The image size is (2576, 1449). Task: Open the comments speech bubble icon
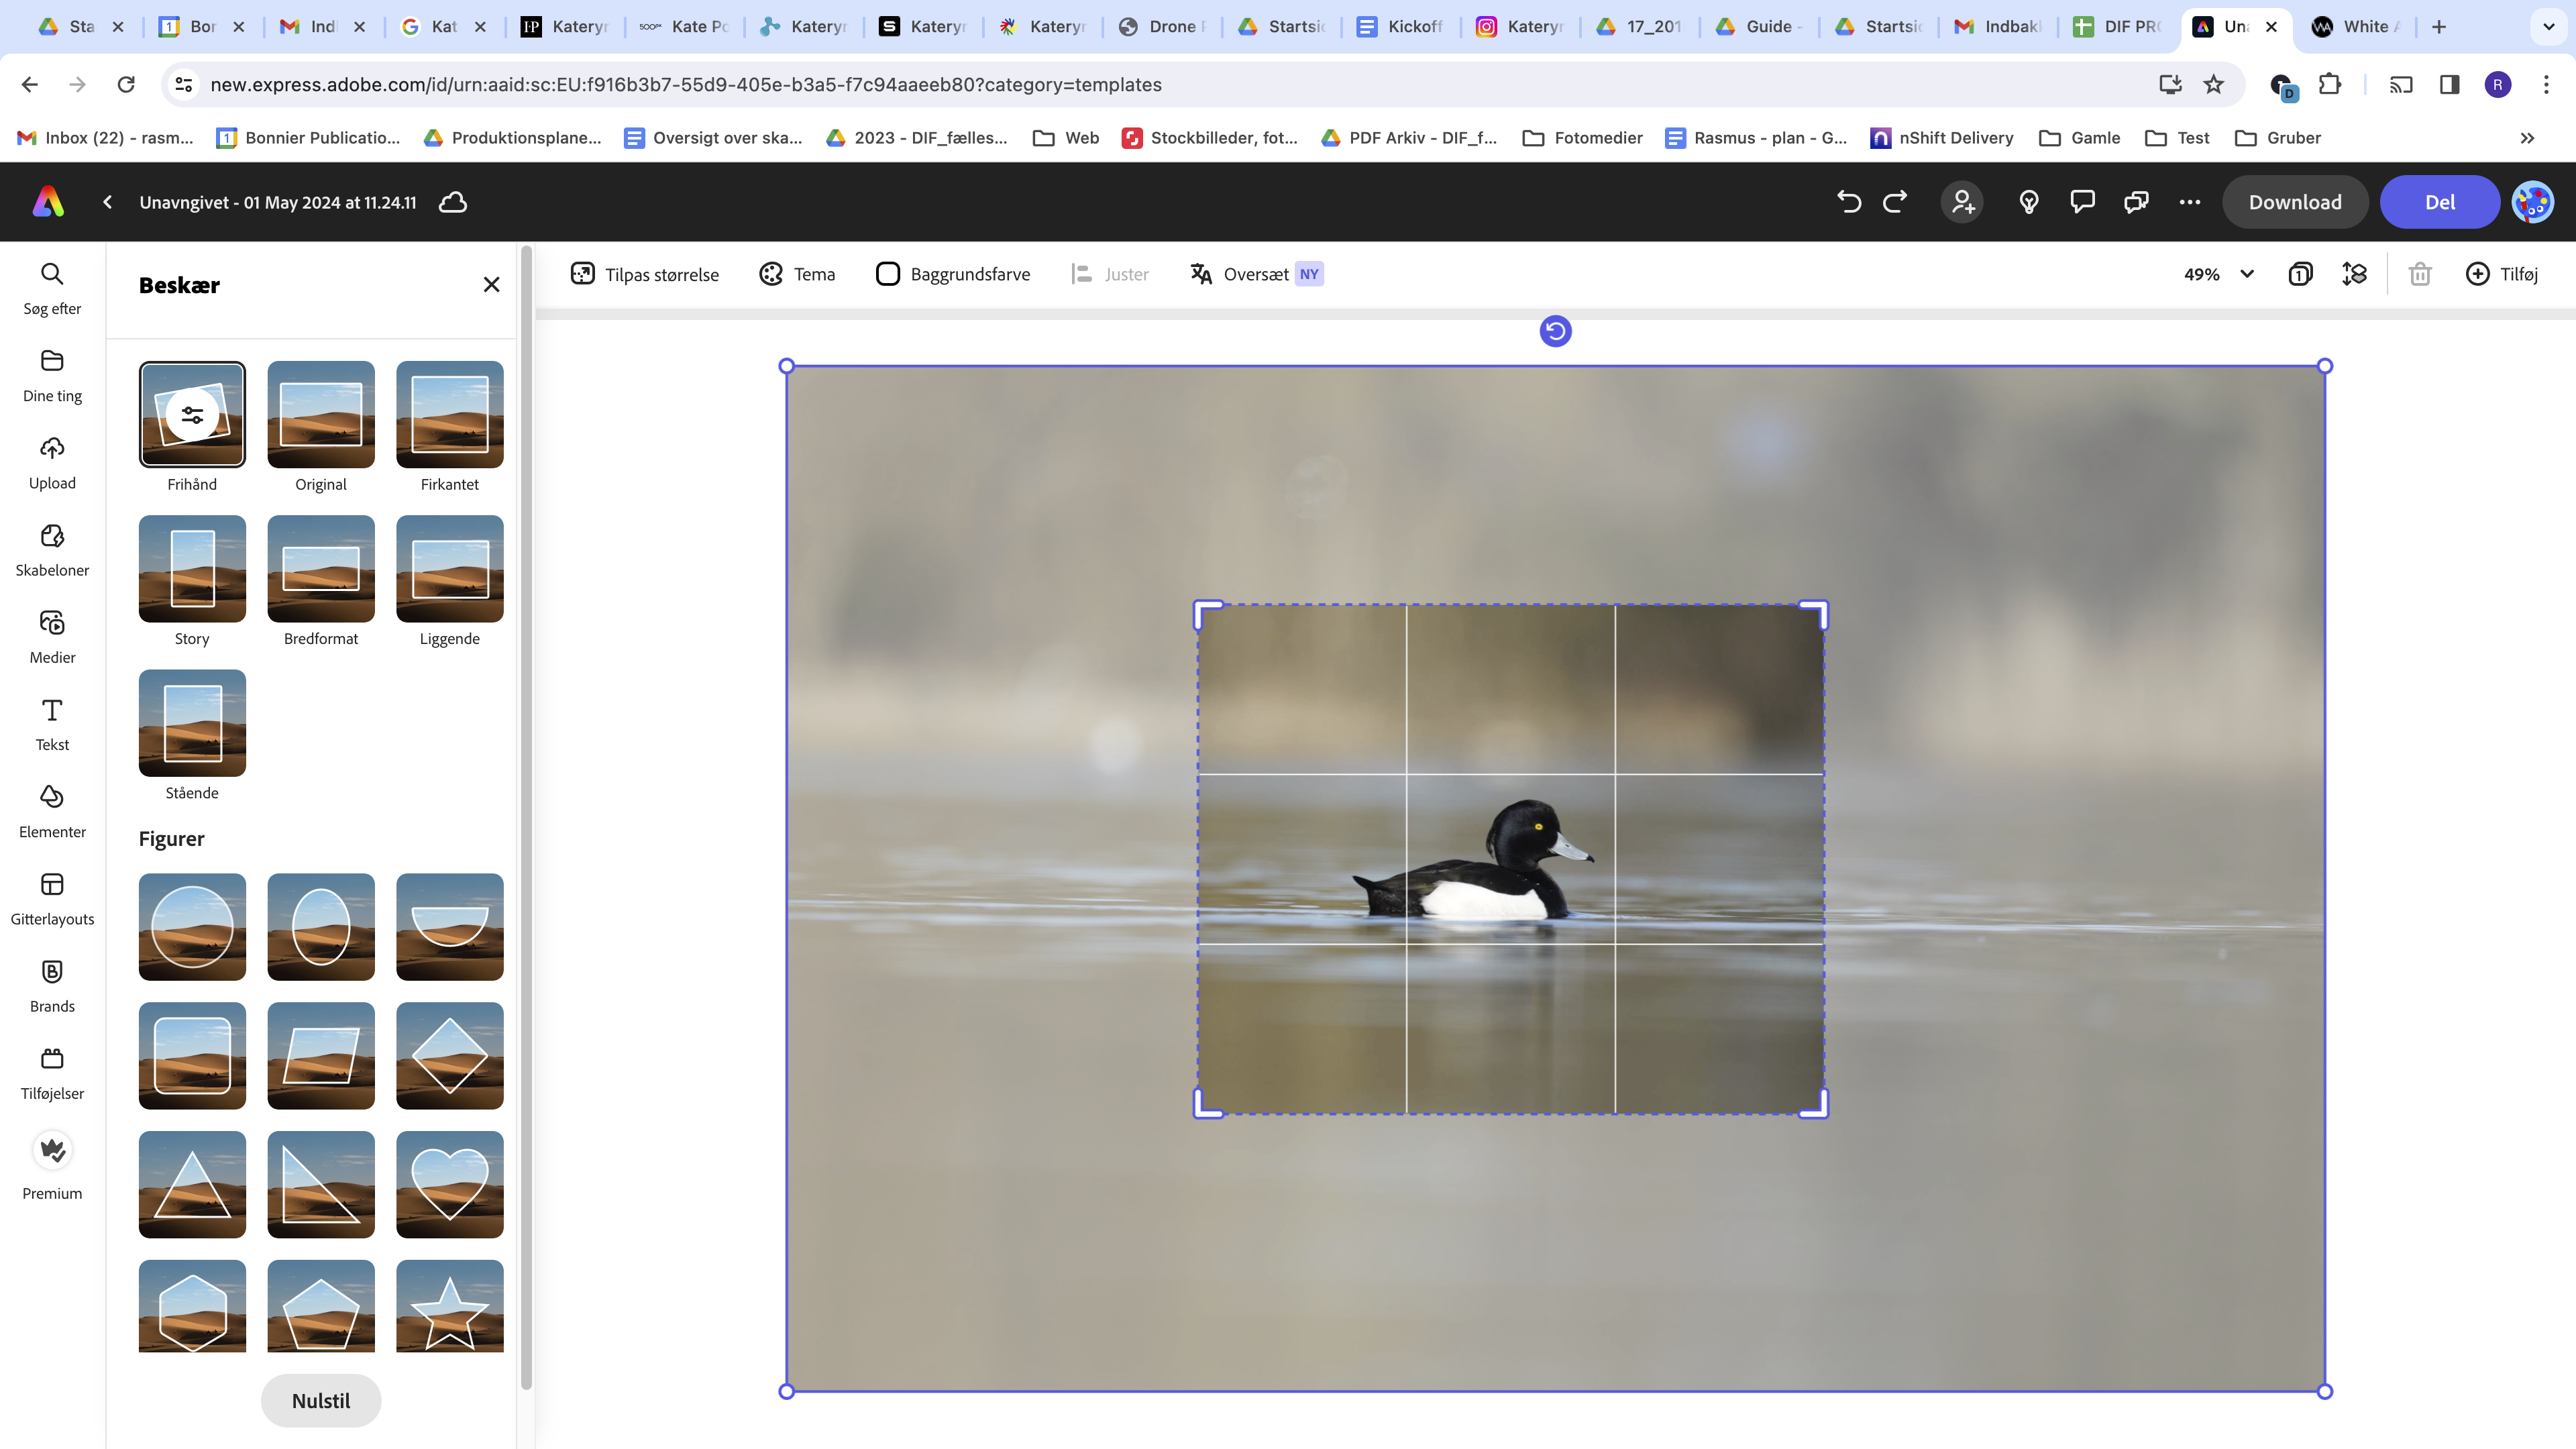(2082, 202)
